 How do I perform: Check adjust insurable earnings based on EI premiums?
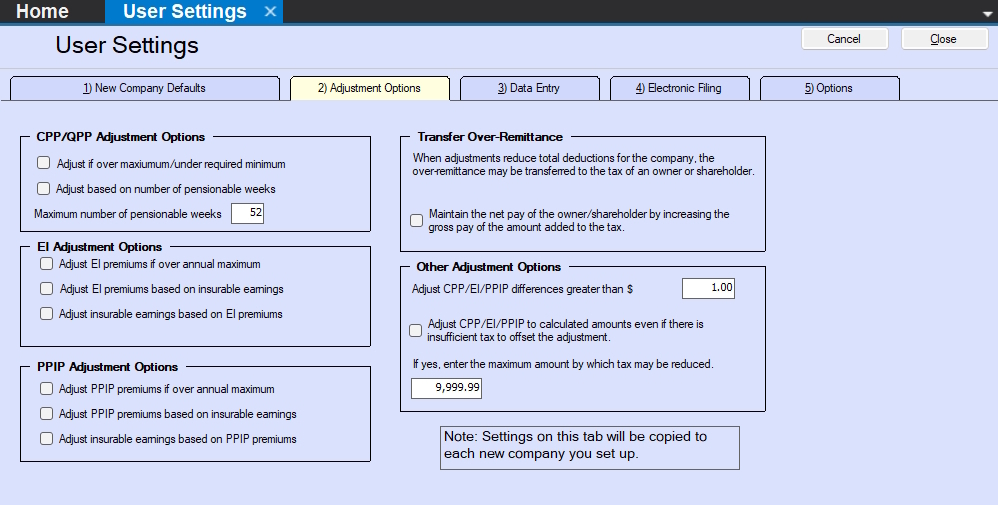click(x=46, y=314)
